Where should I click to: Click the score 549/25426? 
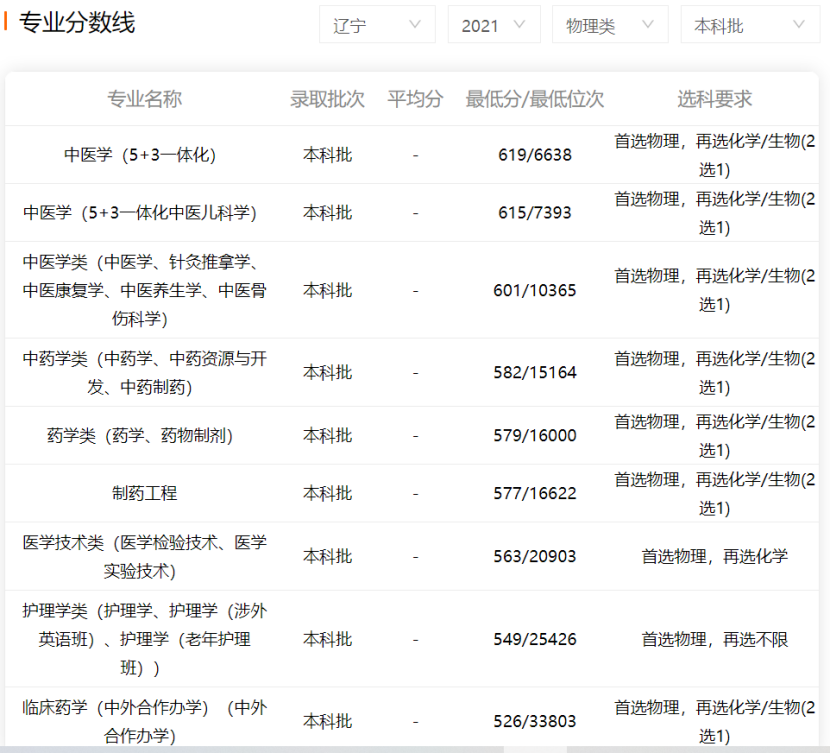(x=535, y=639)
